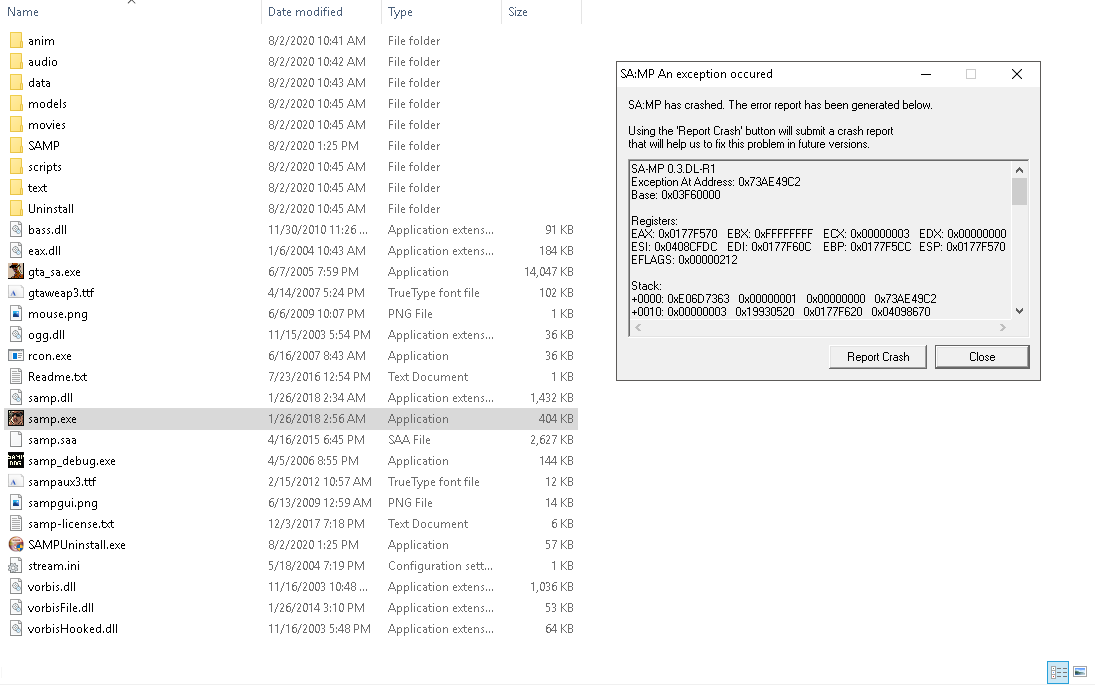Select the bass.dll file icon

(x=16, y=229)
